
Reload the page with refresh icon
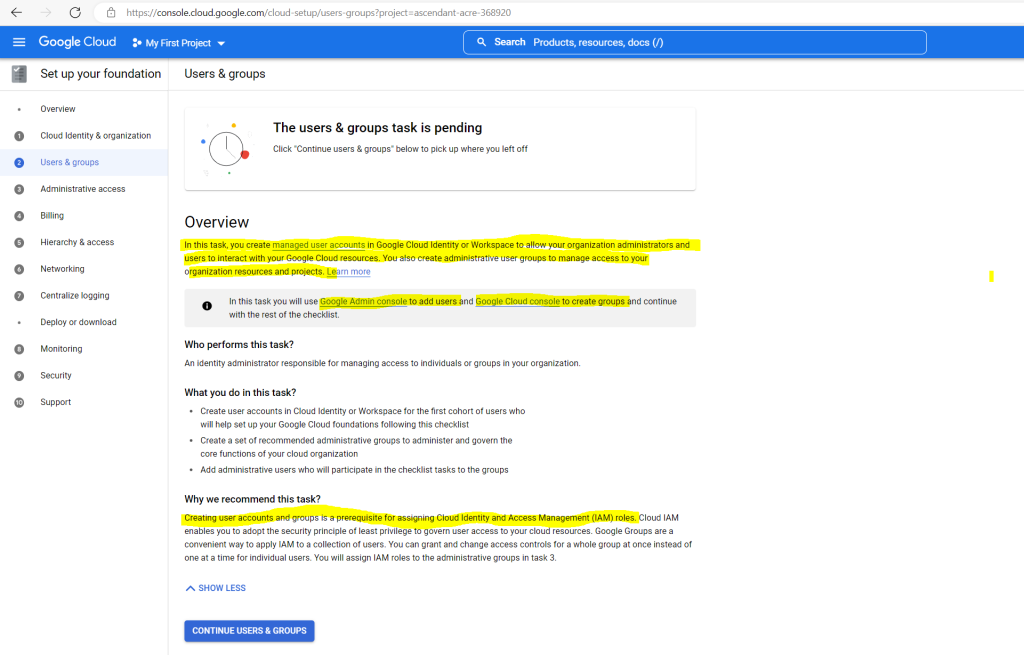click(75, 12)
